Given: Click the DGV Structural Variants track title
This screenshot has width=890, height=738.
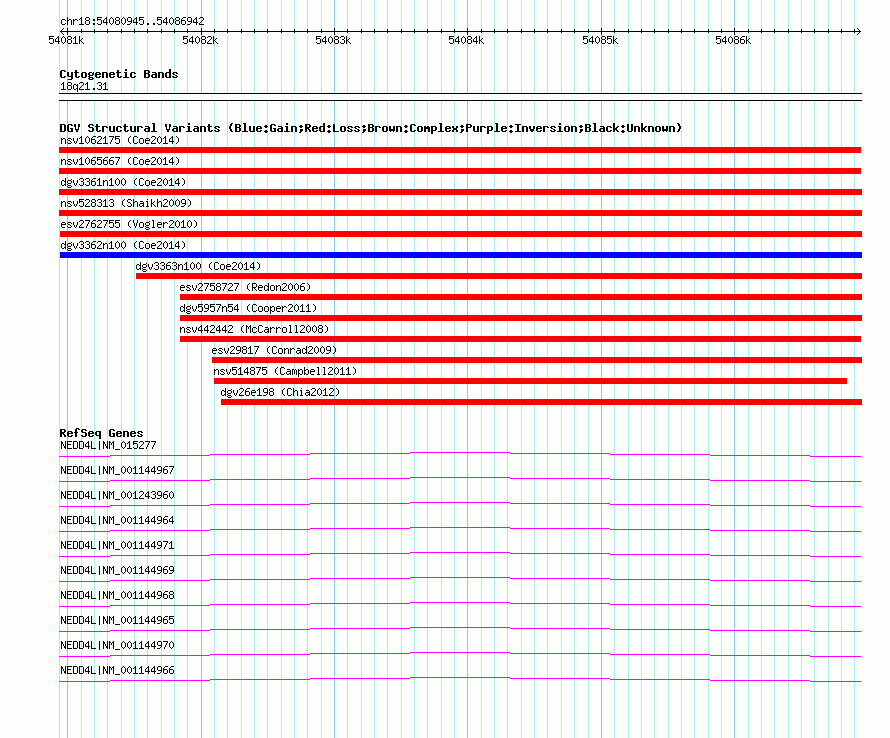Looking at the screenshot, I should [x=371, y=128].
